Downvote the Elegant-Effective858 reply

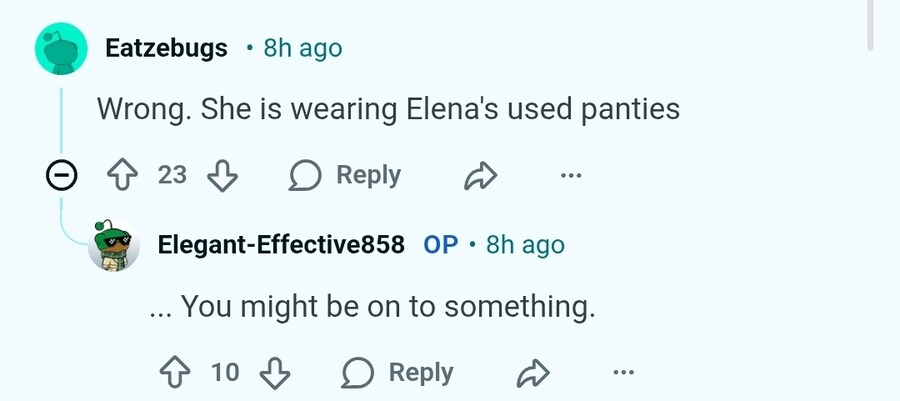[x=275, y=373]
